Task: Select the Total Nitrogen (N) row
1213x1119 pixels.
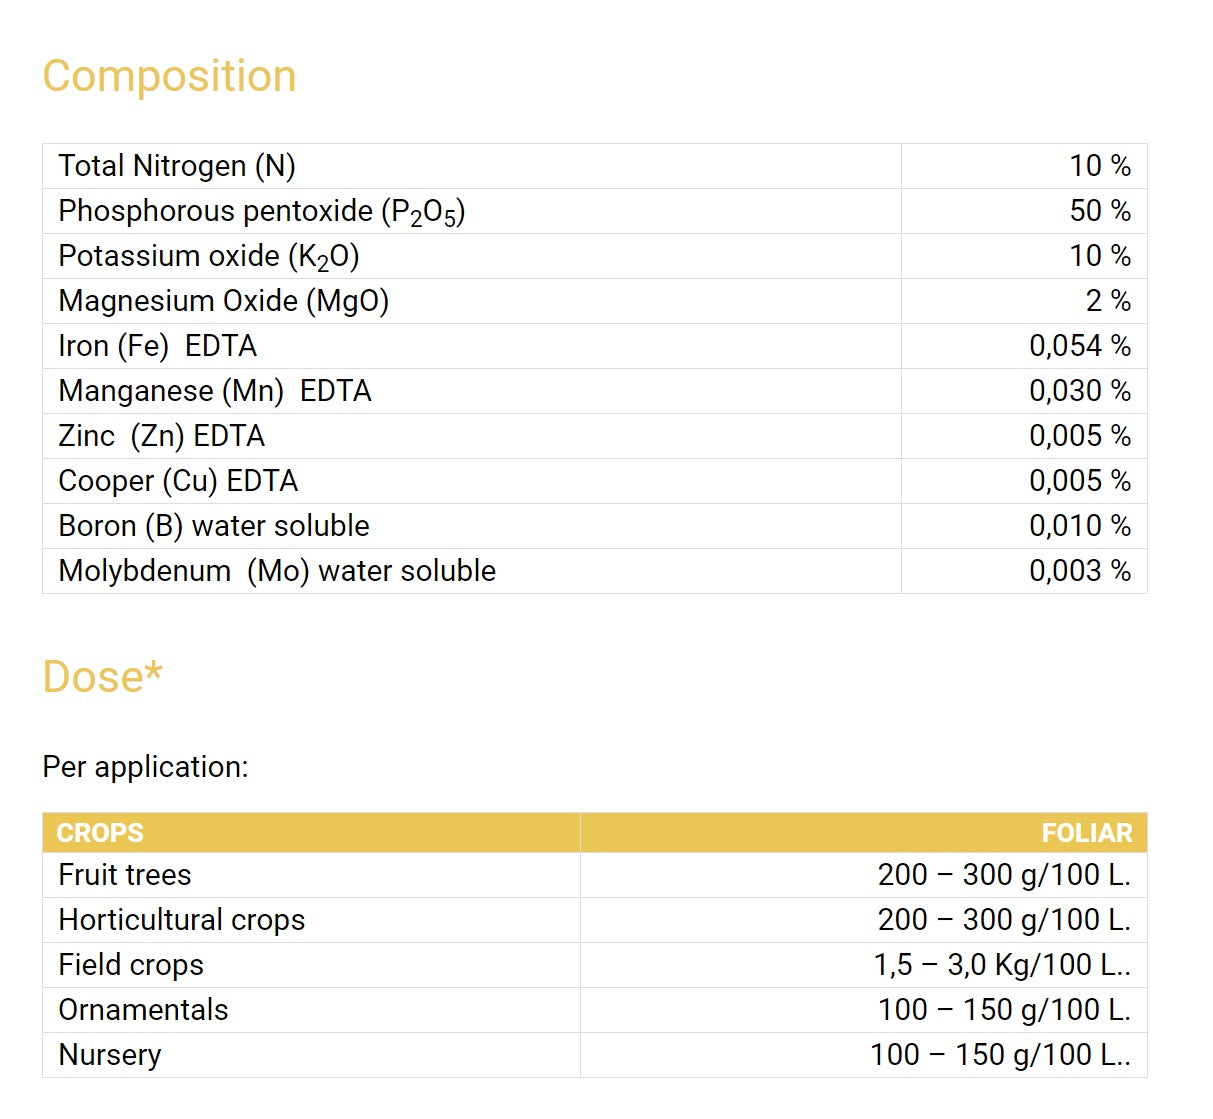Action: click(177, 166)
